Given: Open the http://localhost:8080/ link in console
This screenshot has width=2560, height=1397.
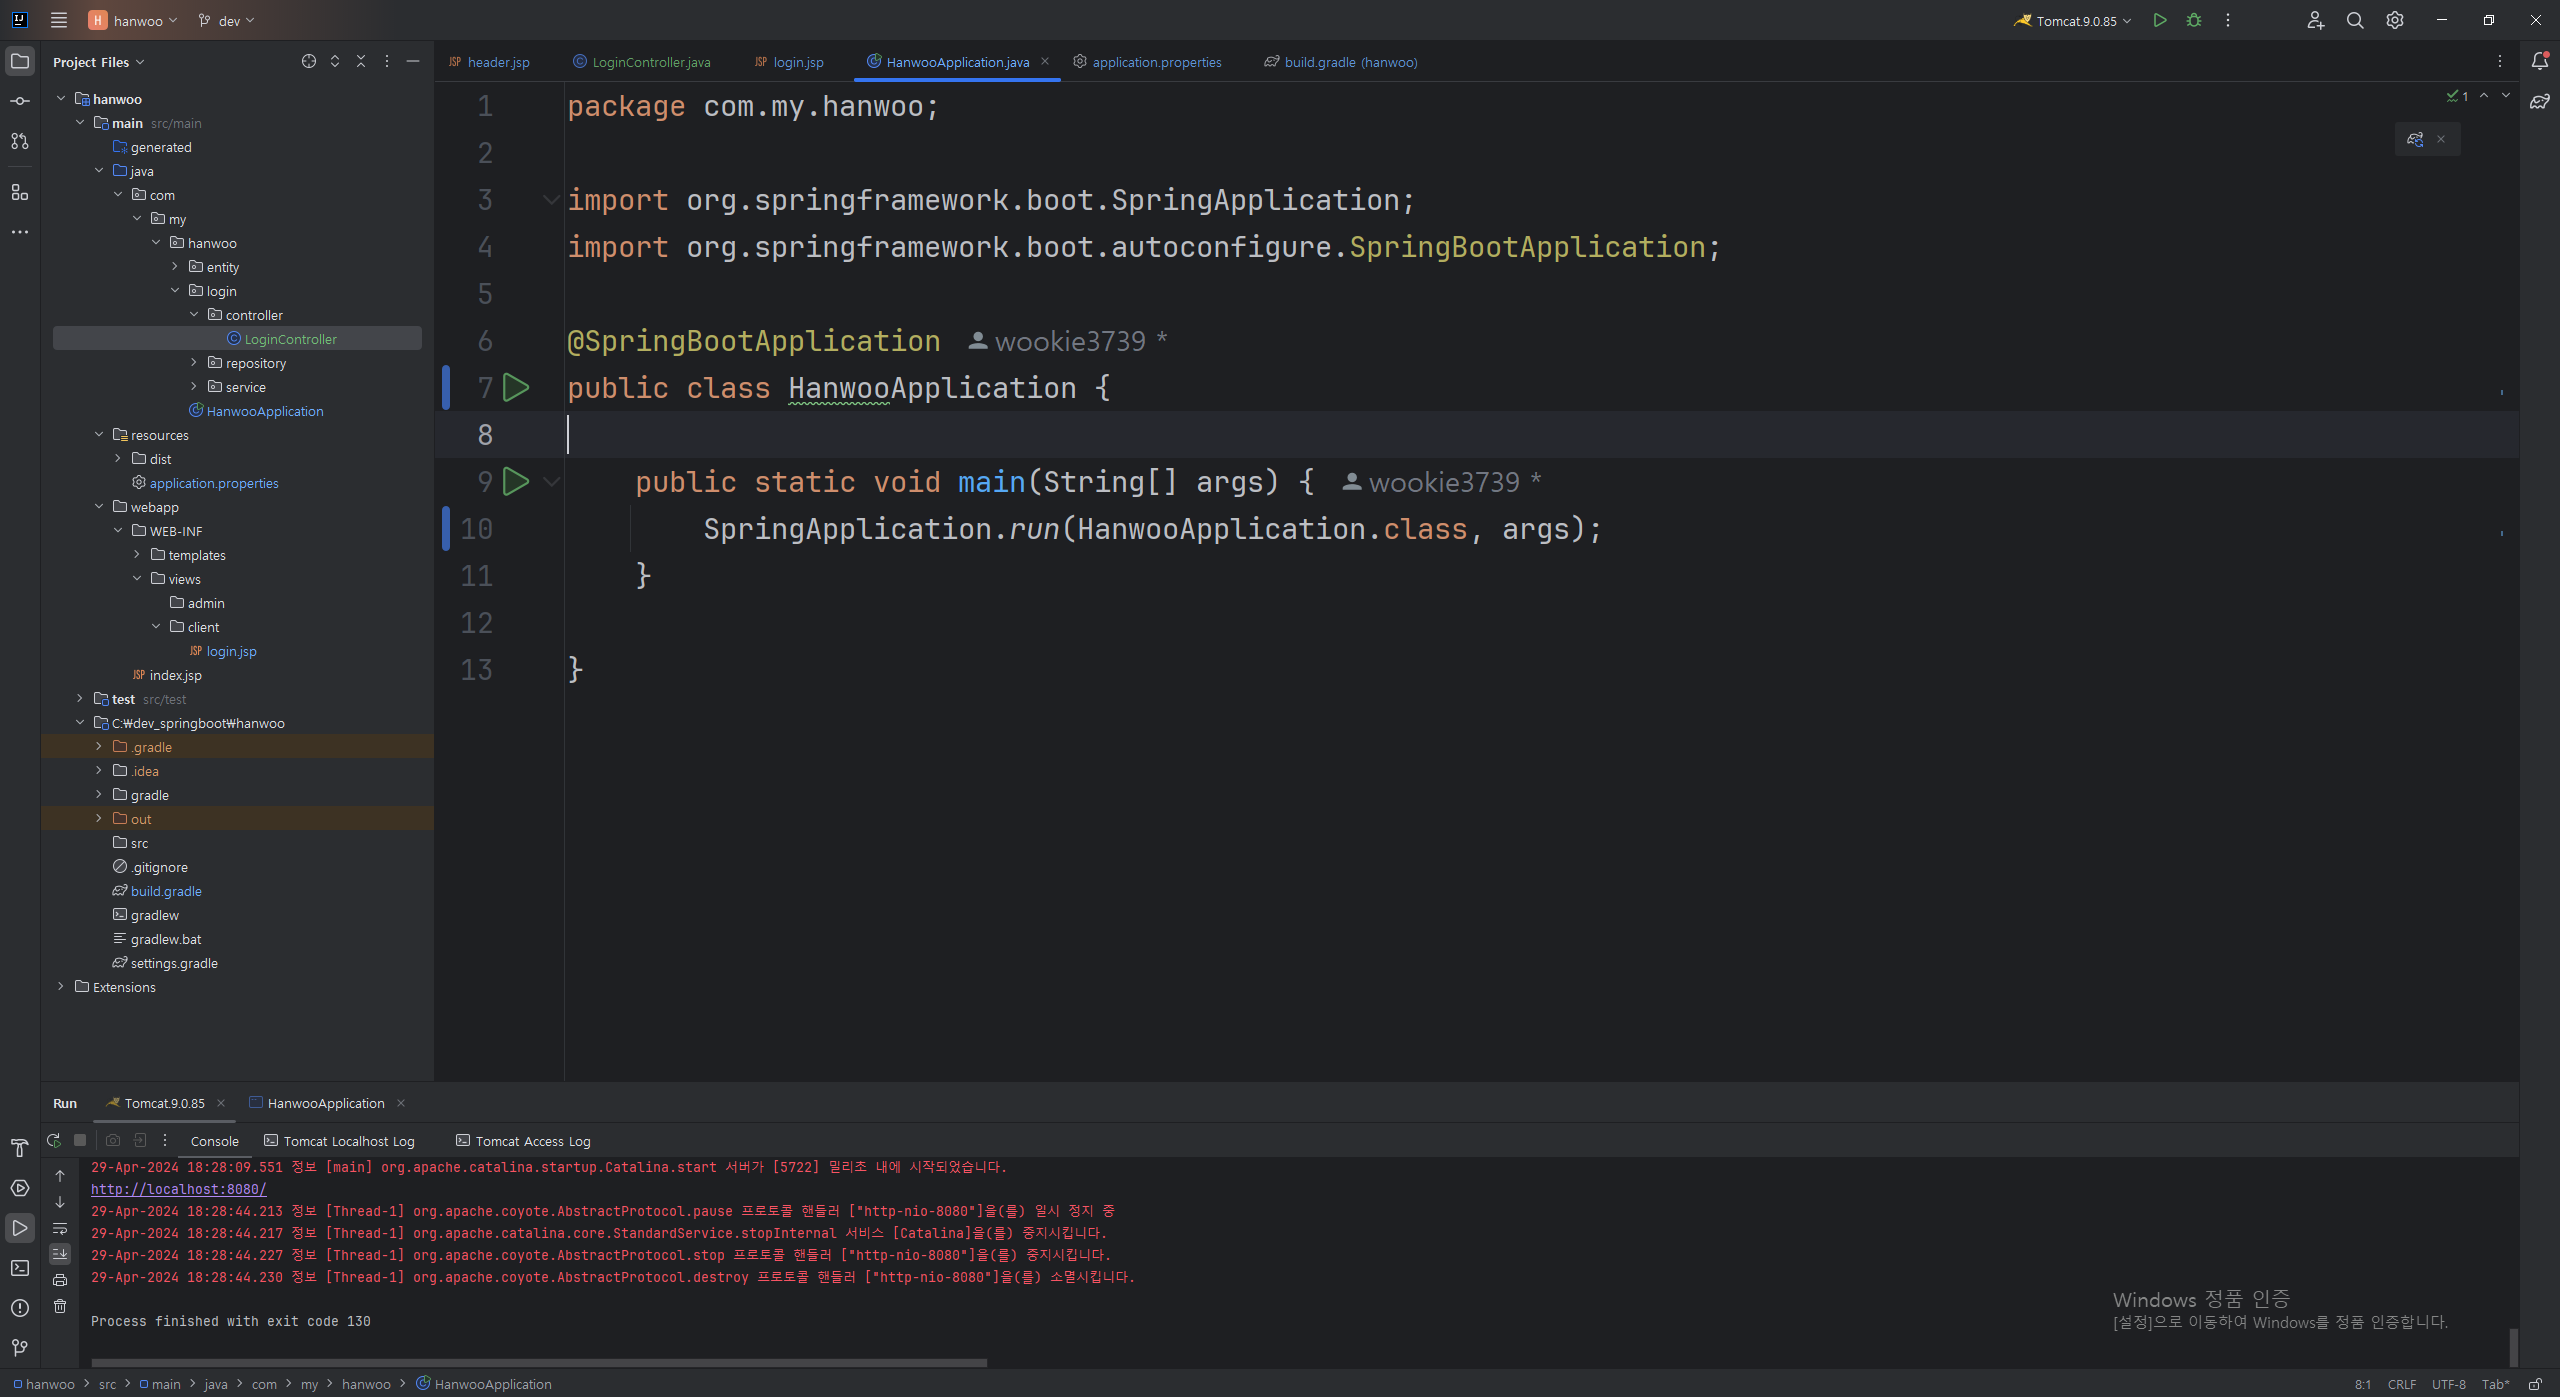Looking at the screenshot, I should click(x=178, y=1189).
